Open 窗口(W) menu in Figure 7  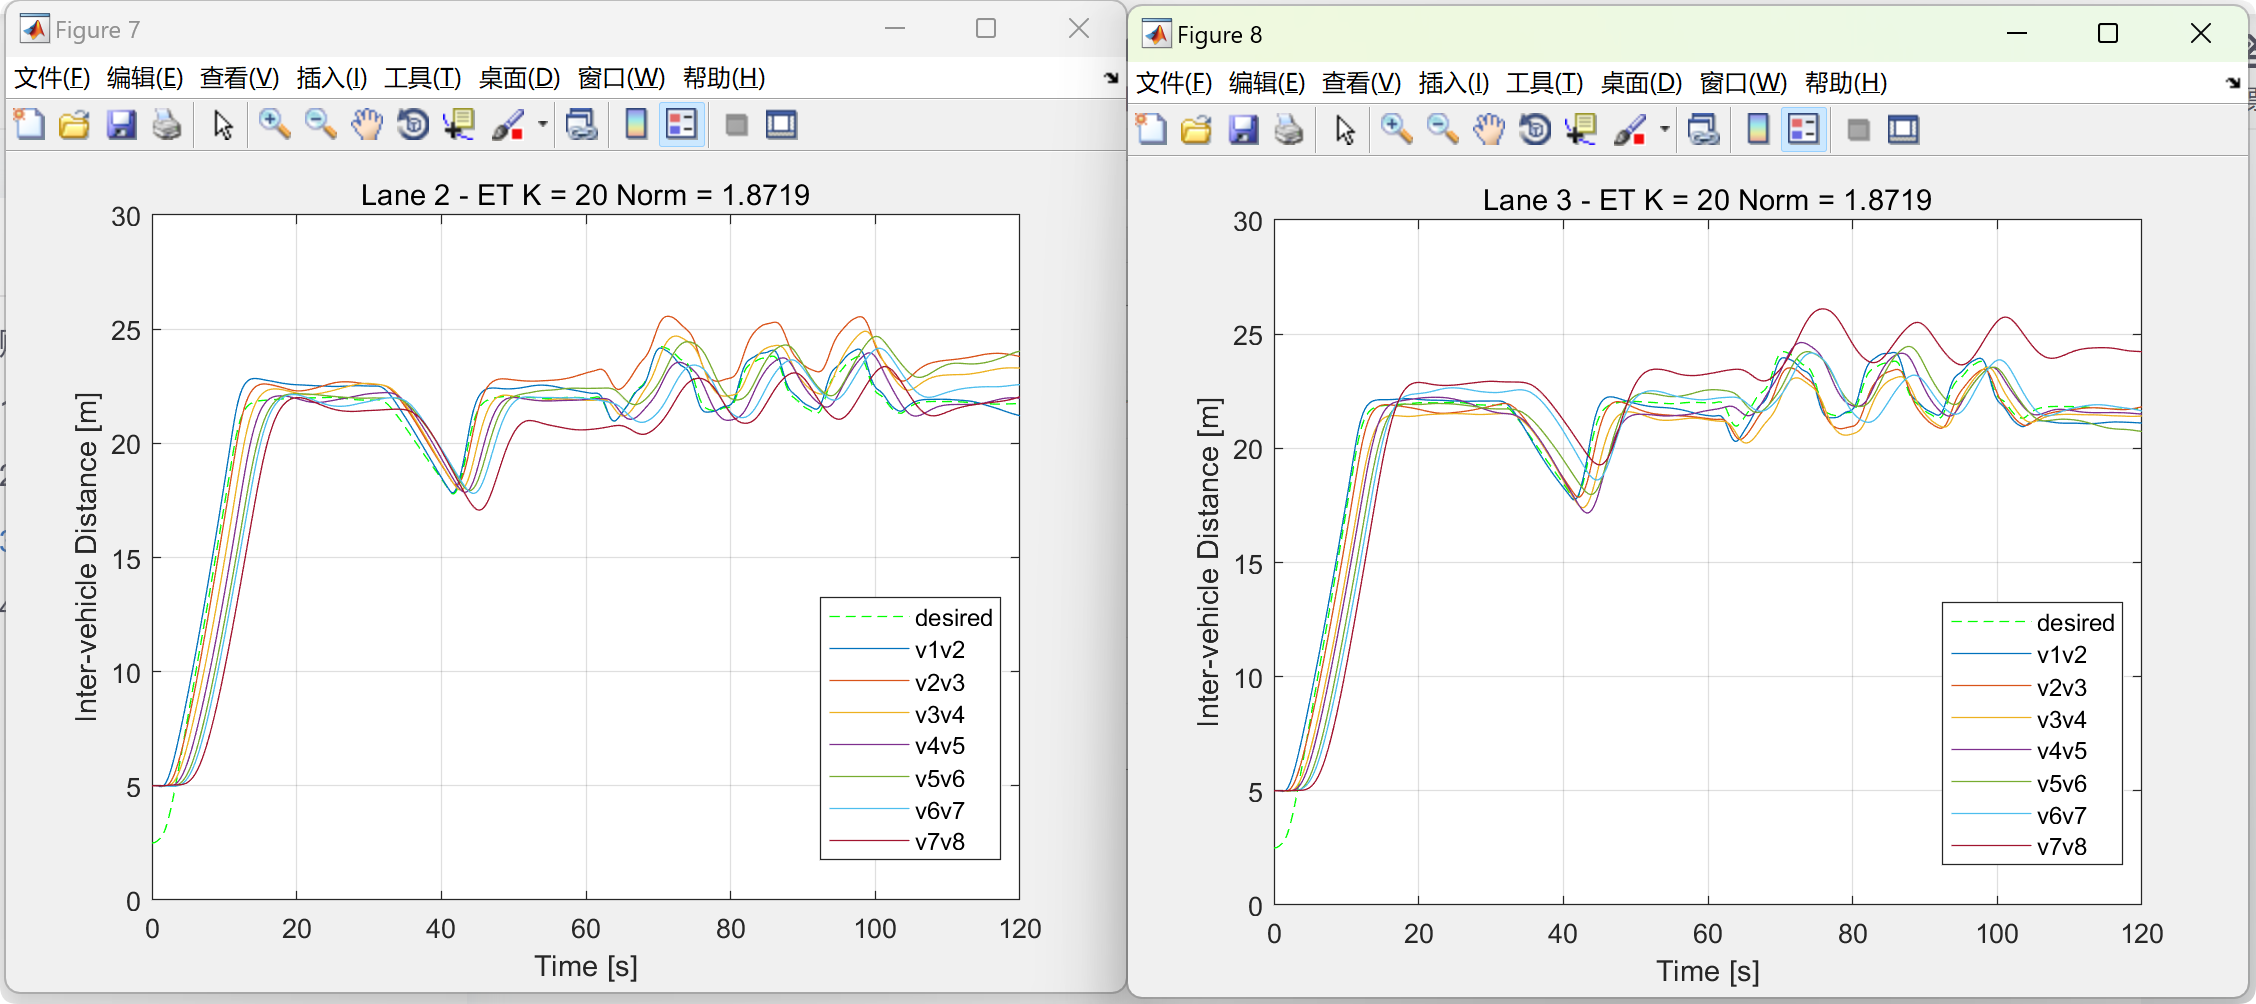point(621,78)
